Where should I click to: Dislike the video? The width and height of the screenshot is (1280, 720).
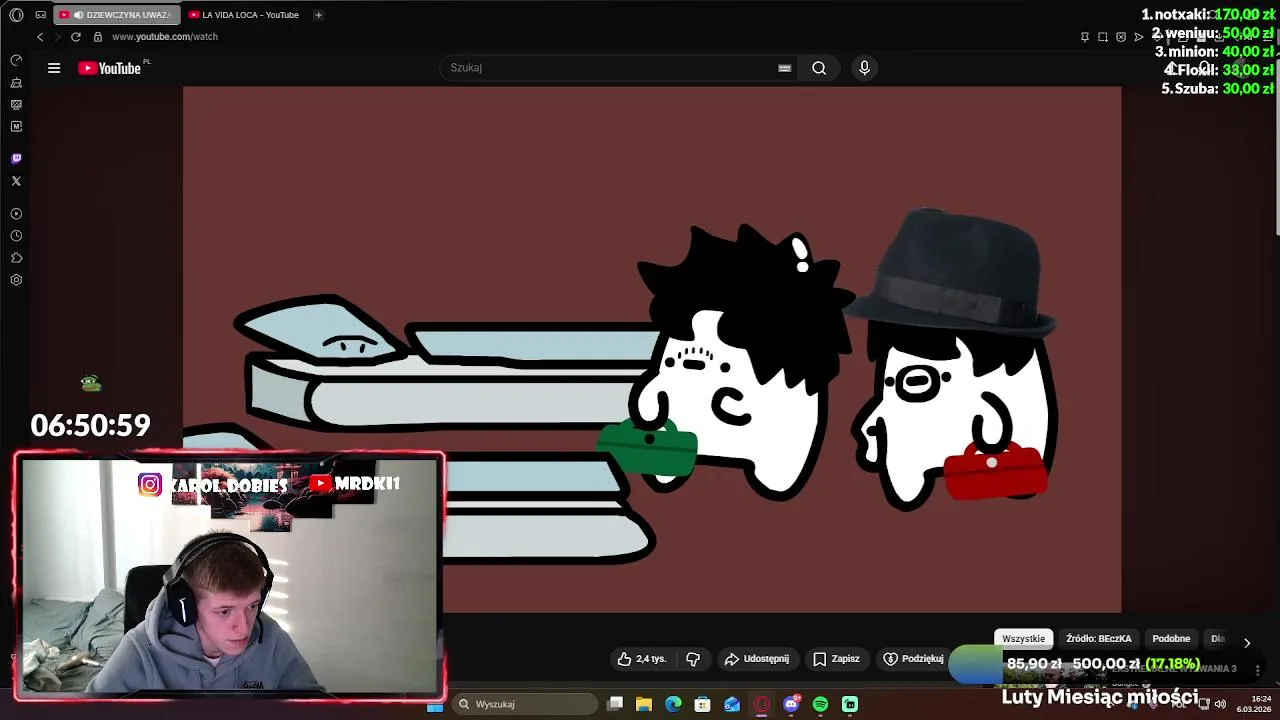pyautogui.click(x=693, y=659)
